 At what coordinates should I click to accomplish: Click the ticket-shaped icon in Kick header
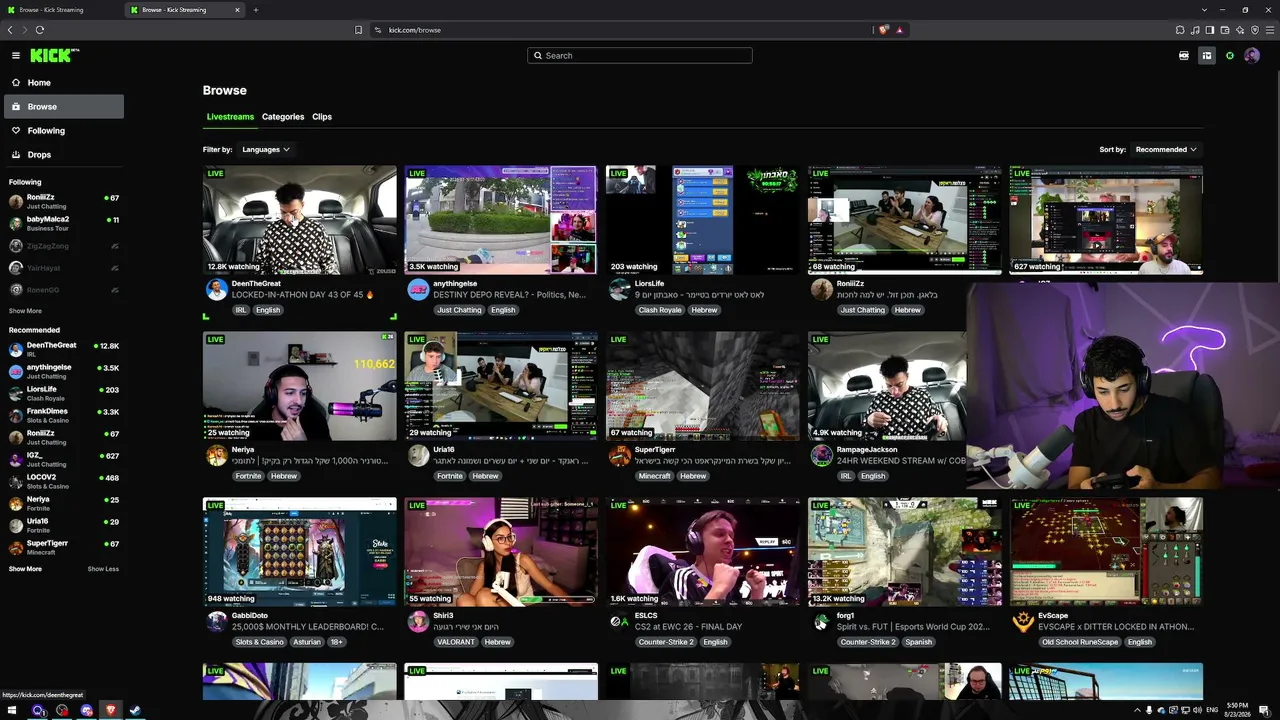(x=1184, y=56)
